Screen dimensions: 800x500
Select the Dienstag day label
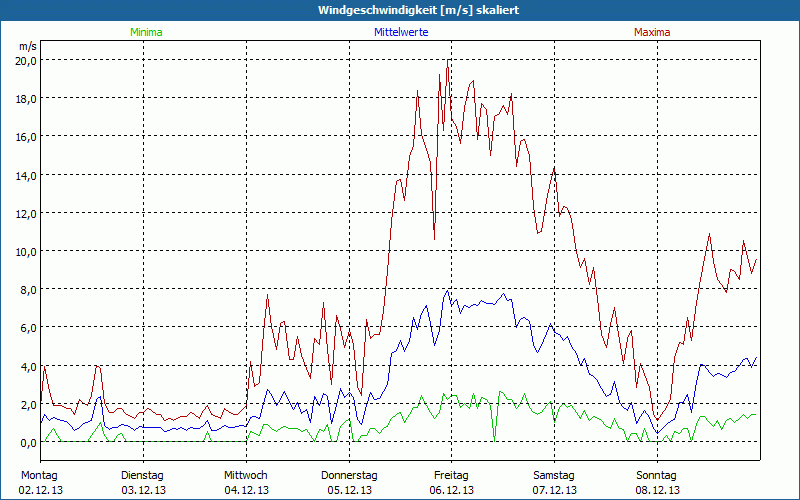(142, 475)
